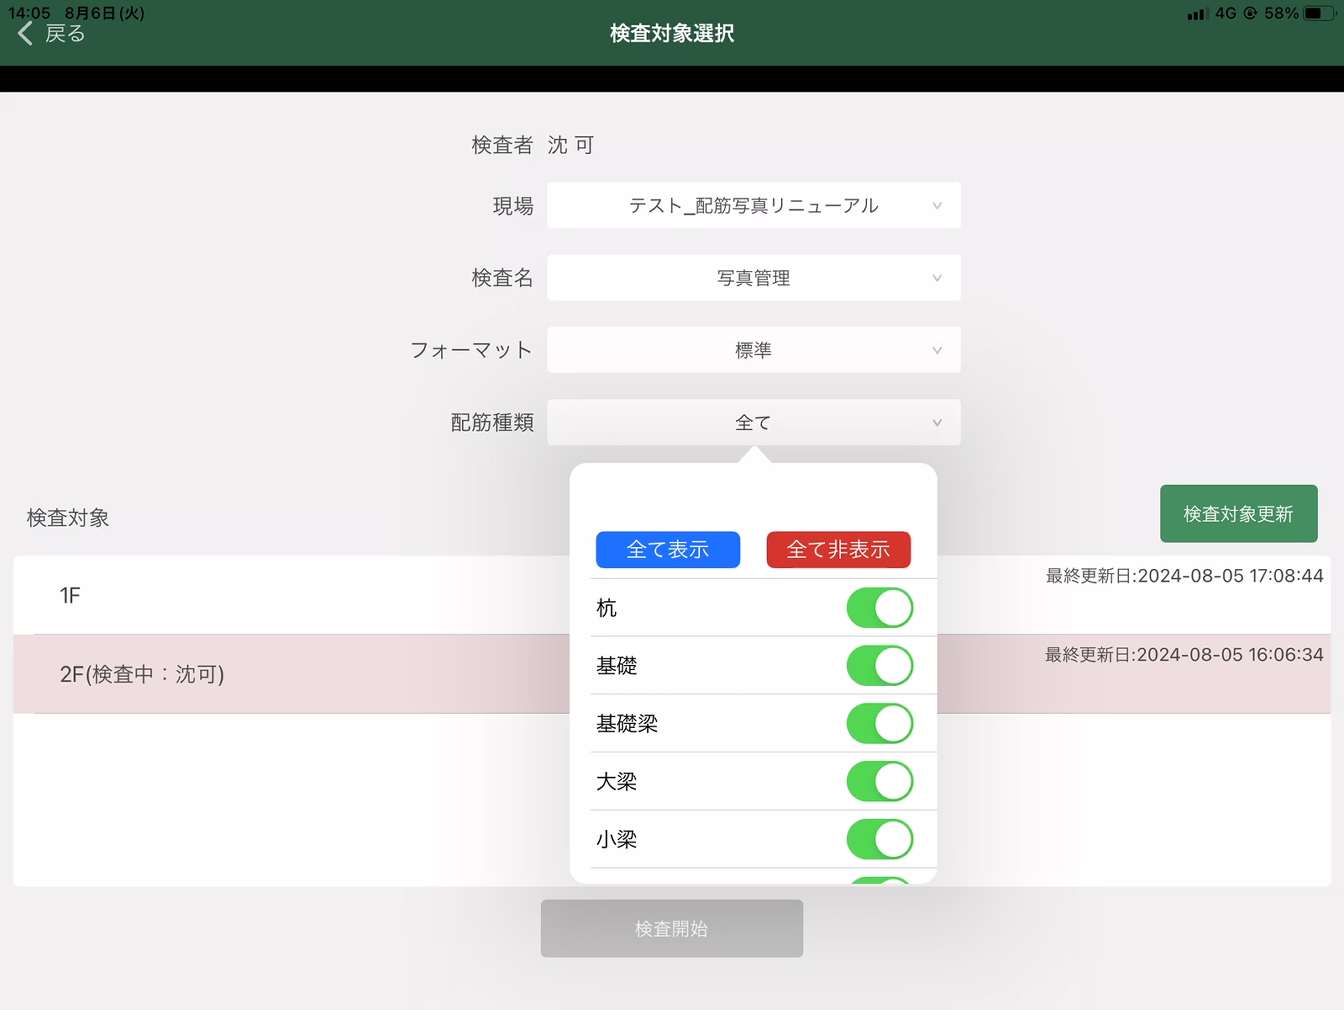Viewport: 1344px width, 1010px height.
Task: Click the red 全て非表示 button
Action: click(838, 549)
